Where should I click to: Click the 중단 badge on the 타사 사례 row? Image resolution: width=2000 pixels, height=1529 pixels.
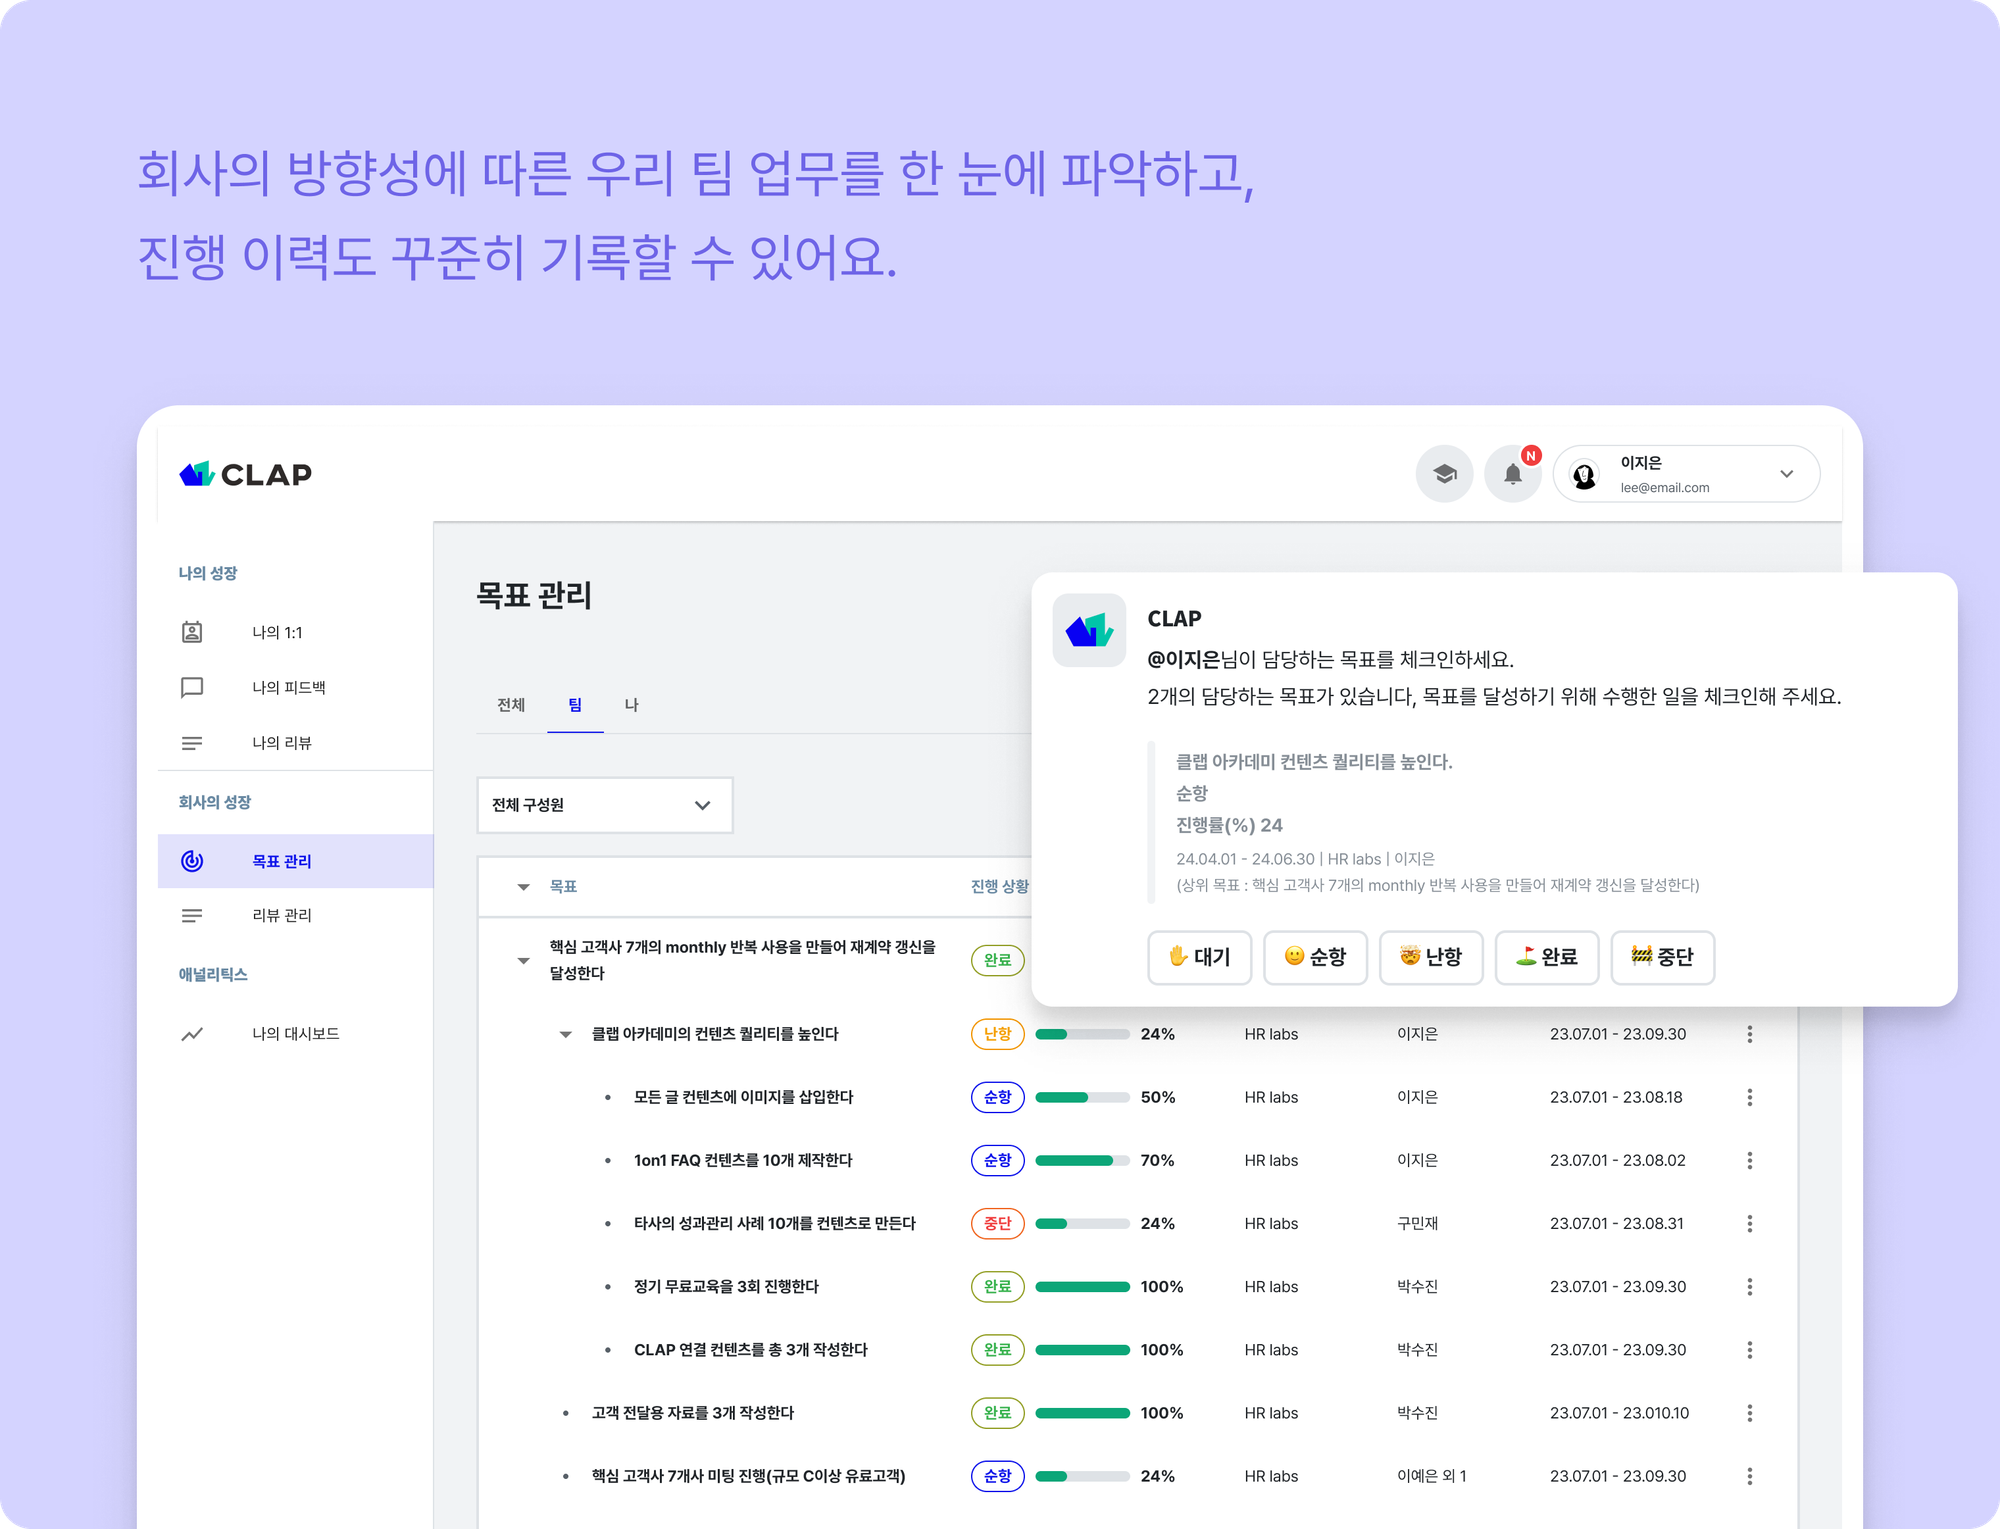pyautogui.click(x=996, y=1223)
